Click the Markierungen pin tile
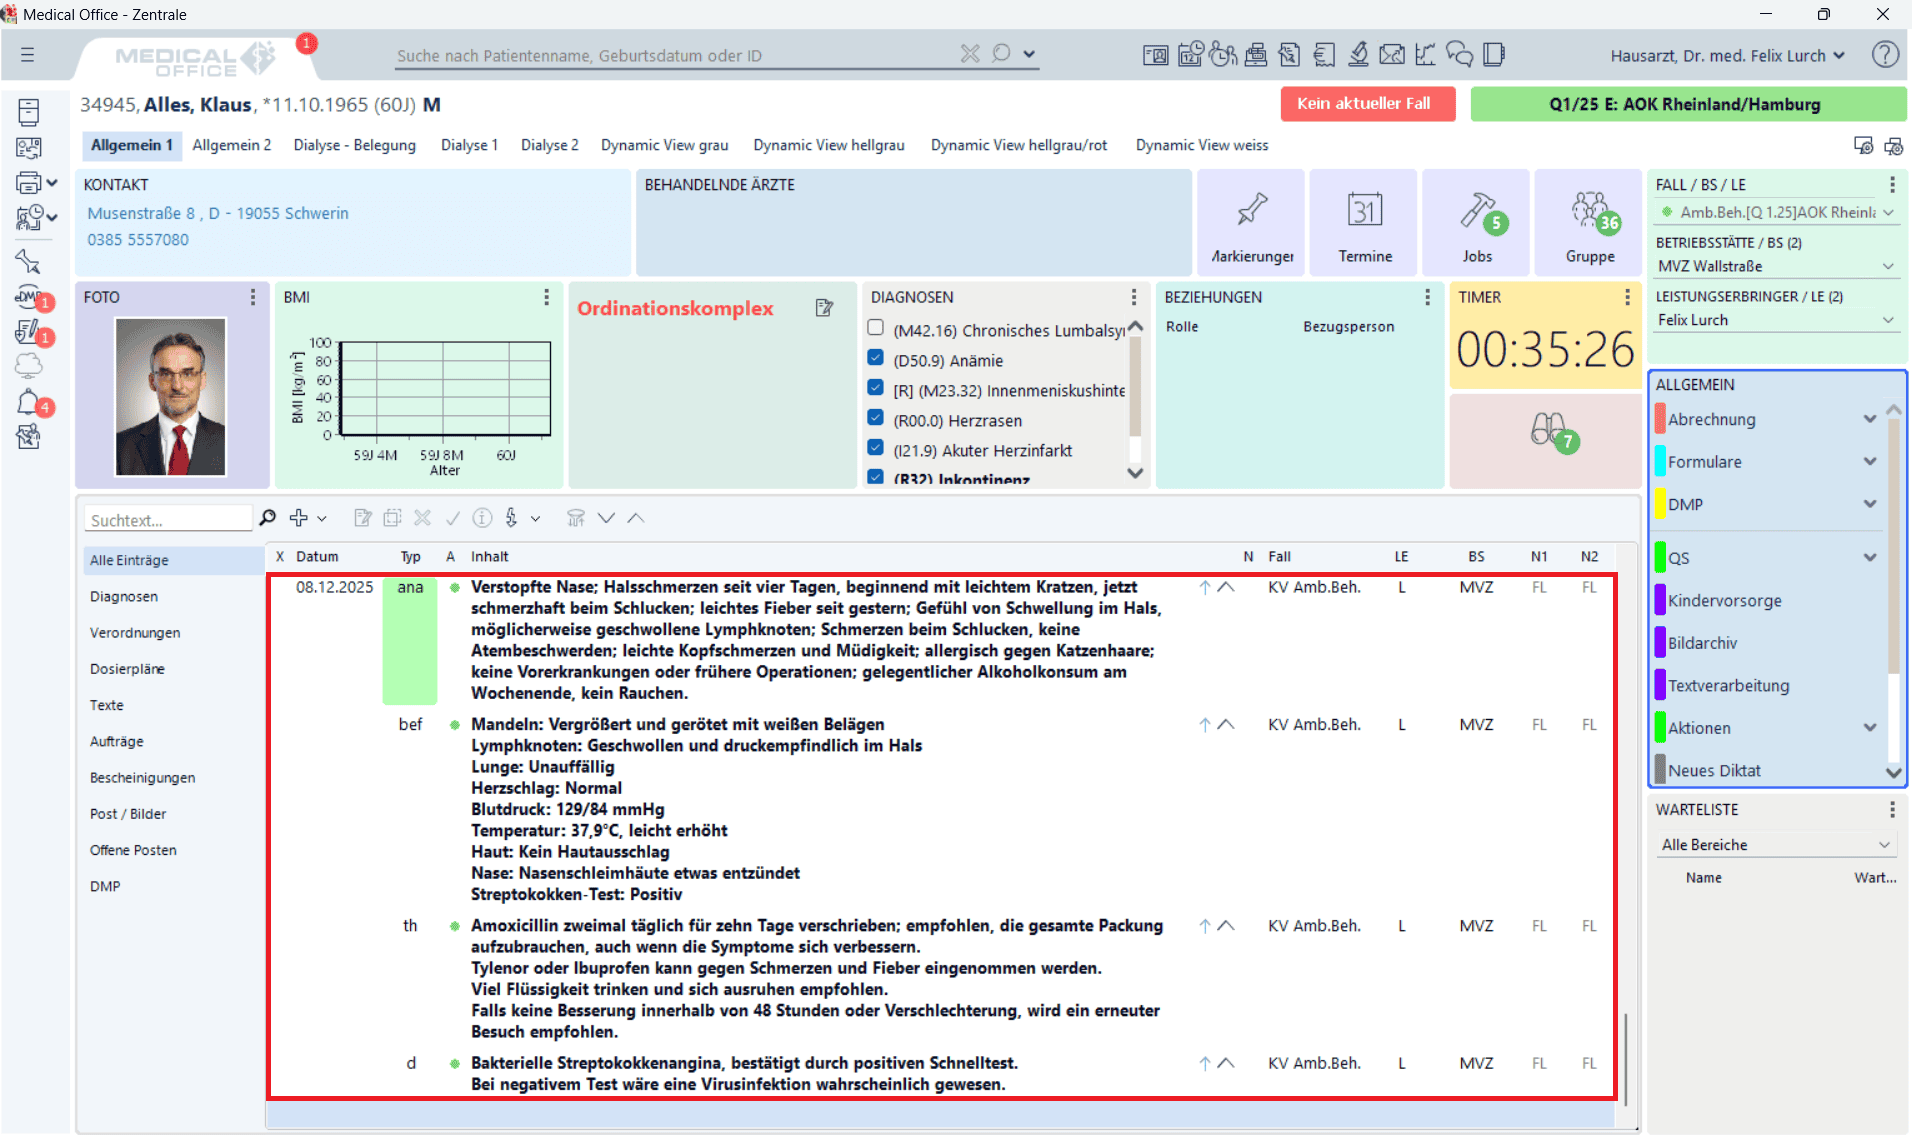The image size is (1912, 1135). click(x=1251, y=223)
